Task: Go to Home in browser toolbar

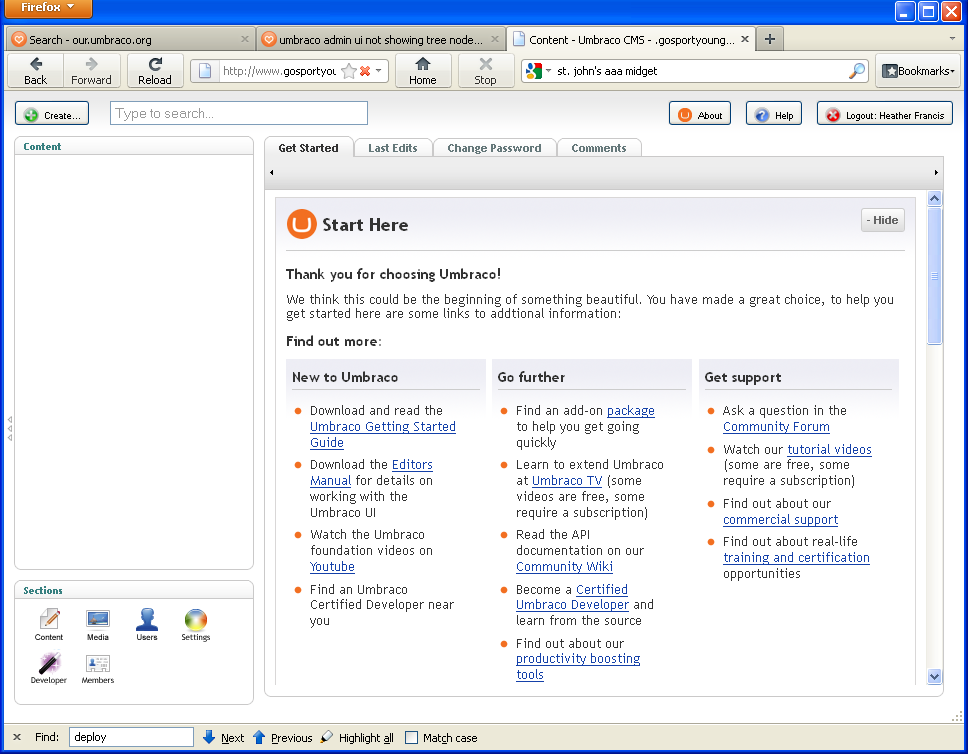Action: [x=422, y=71]
